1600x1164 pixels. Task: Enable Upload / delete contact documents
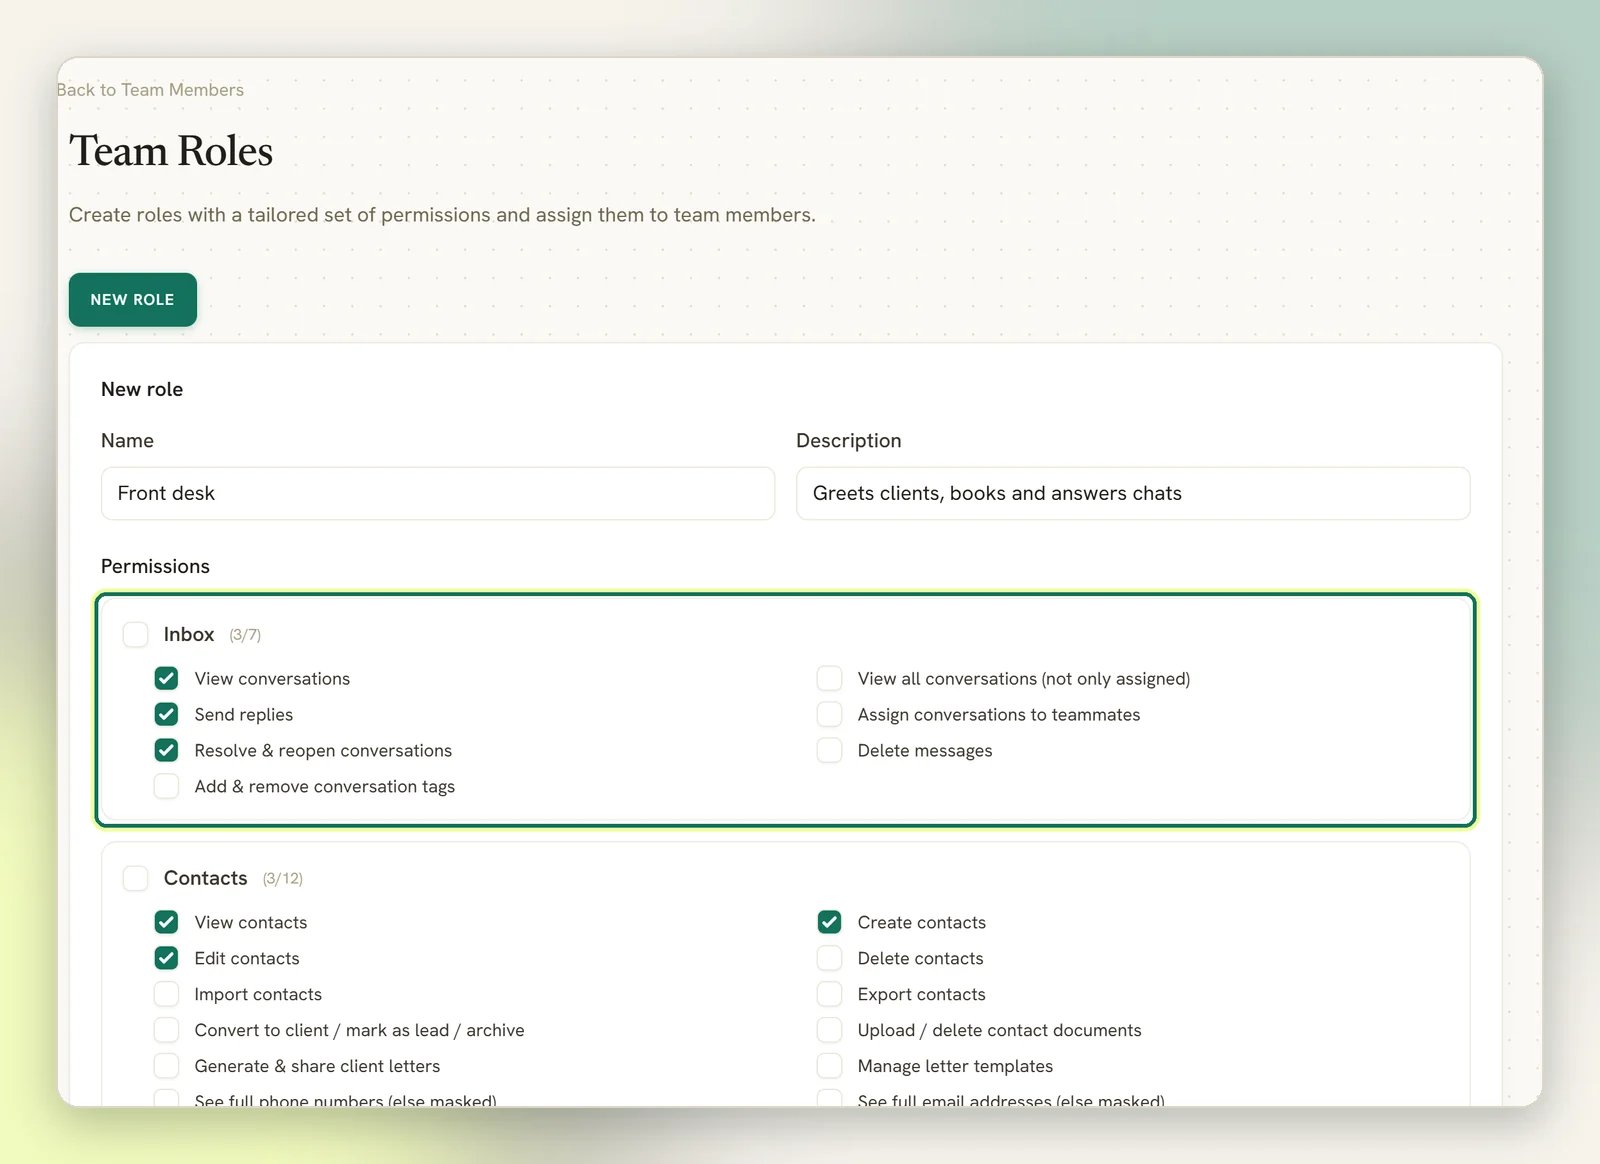coord(830,1031)
